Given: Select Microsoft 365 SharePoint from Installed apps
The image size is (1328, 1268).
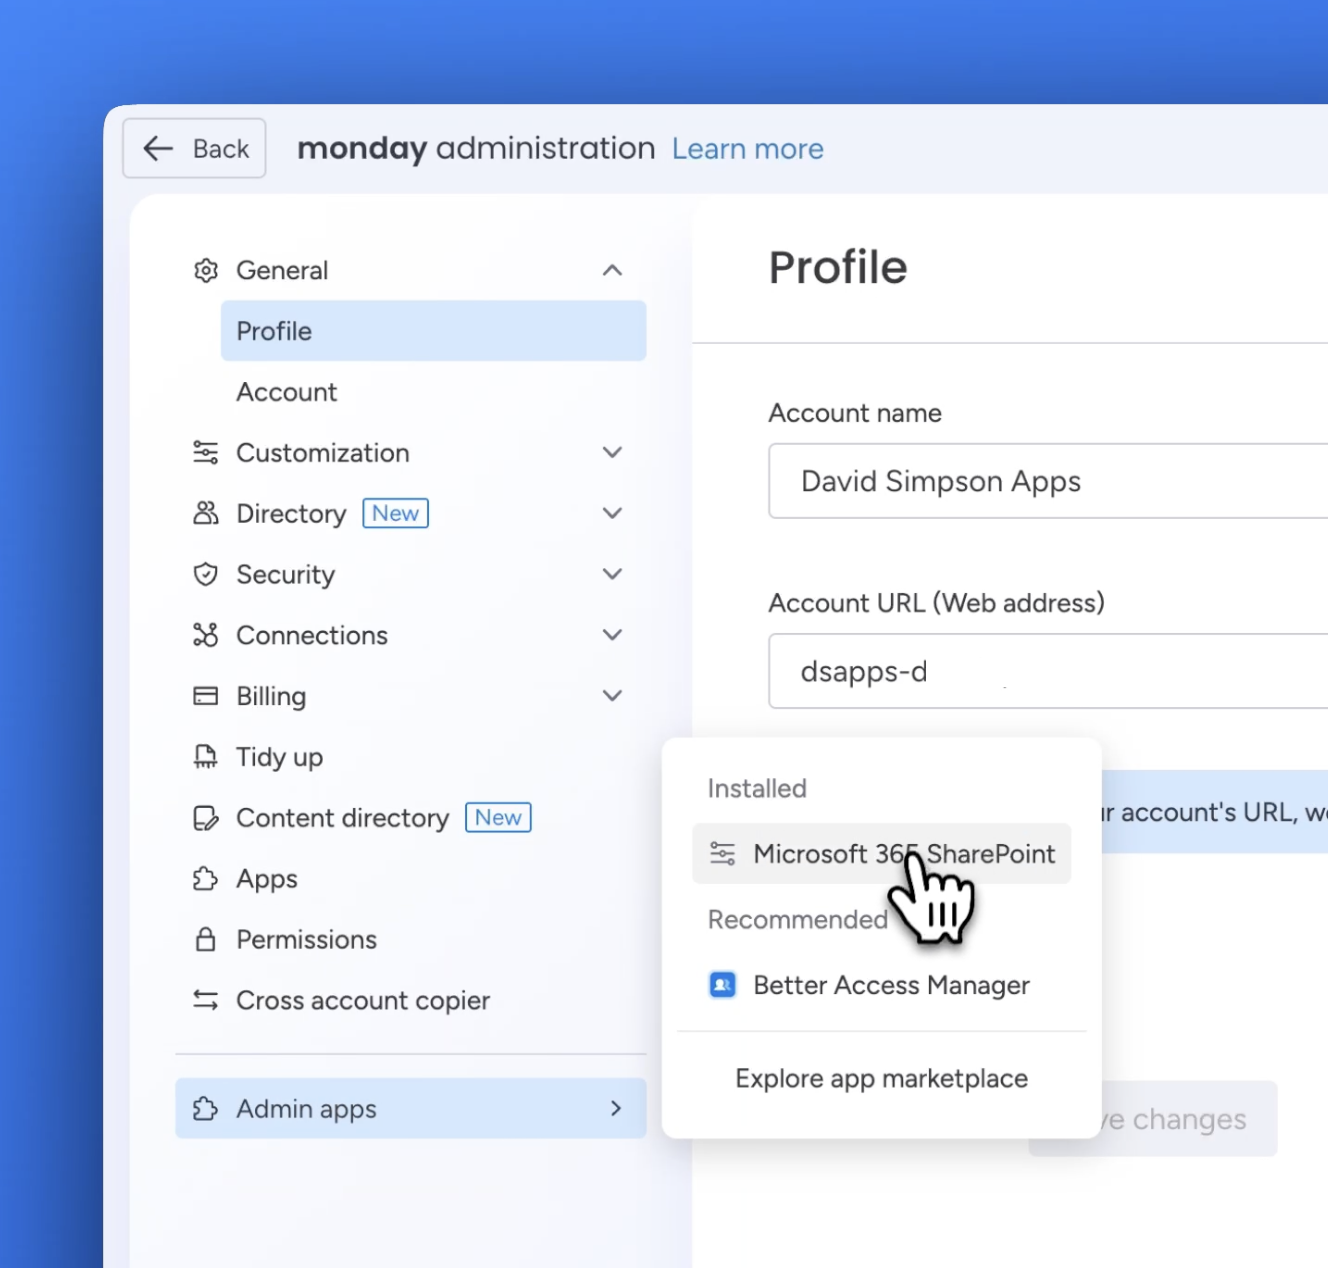Looking at the screenshot, I should tap(880, 854).
